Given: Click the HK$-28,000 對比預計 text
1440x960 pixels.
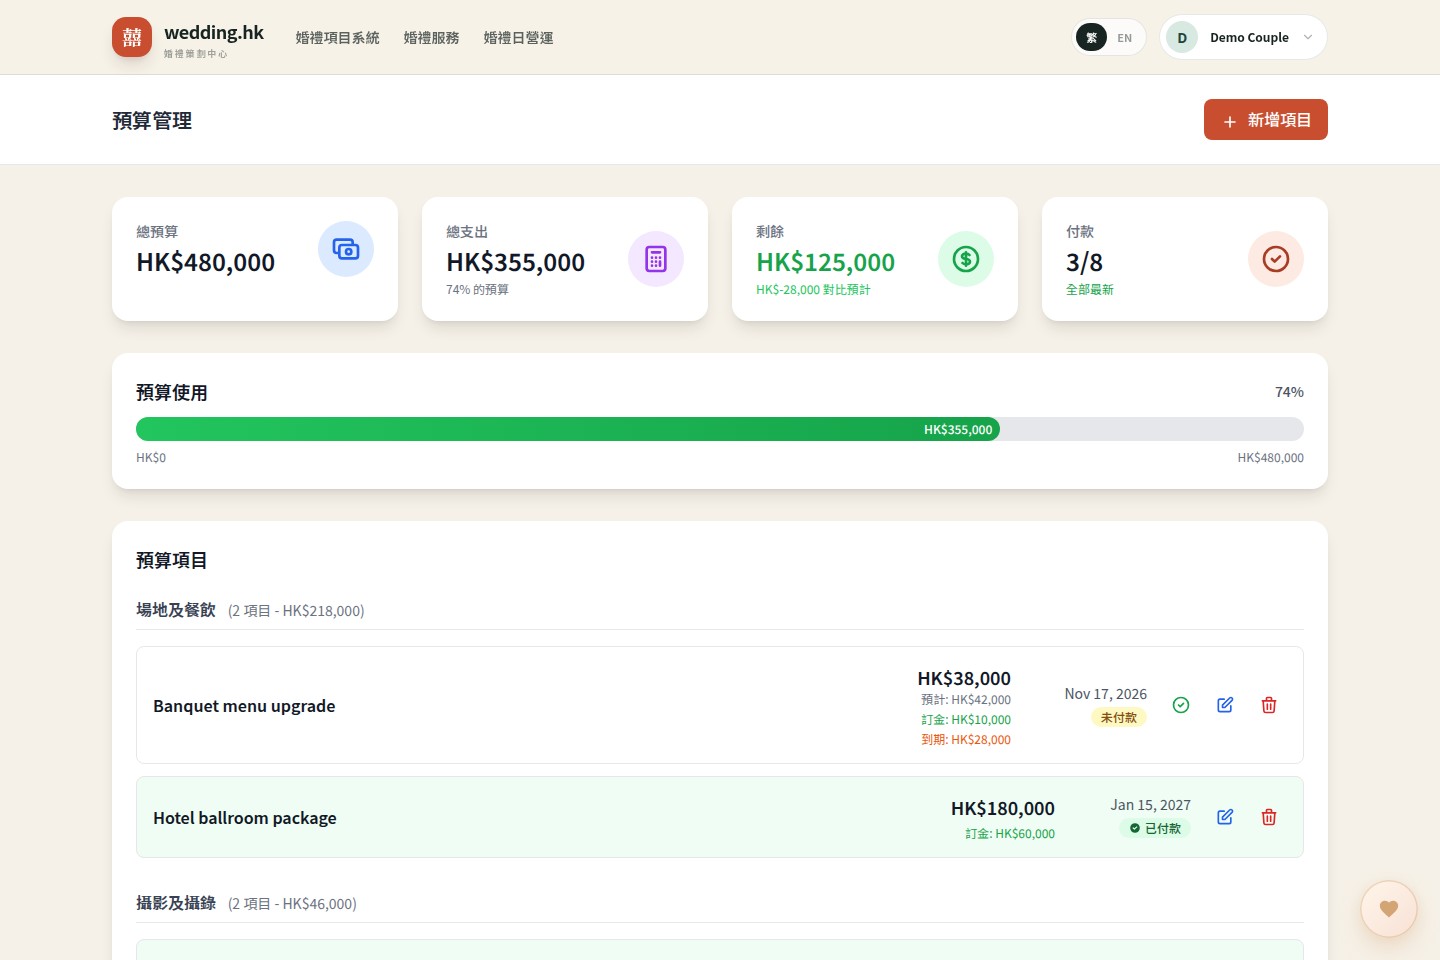Looking at the screenshot, I should coord(813,290).
